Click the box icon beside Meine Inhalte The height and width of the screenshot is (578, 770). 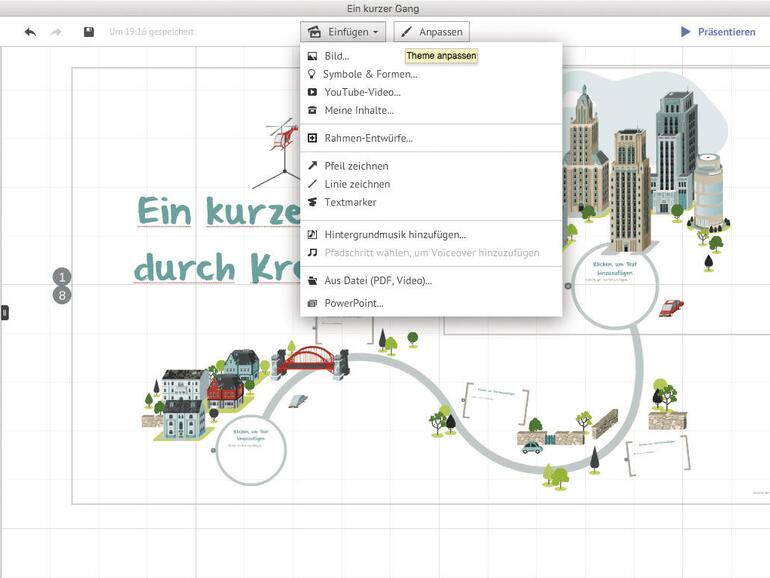pos(312,110)
